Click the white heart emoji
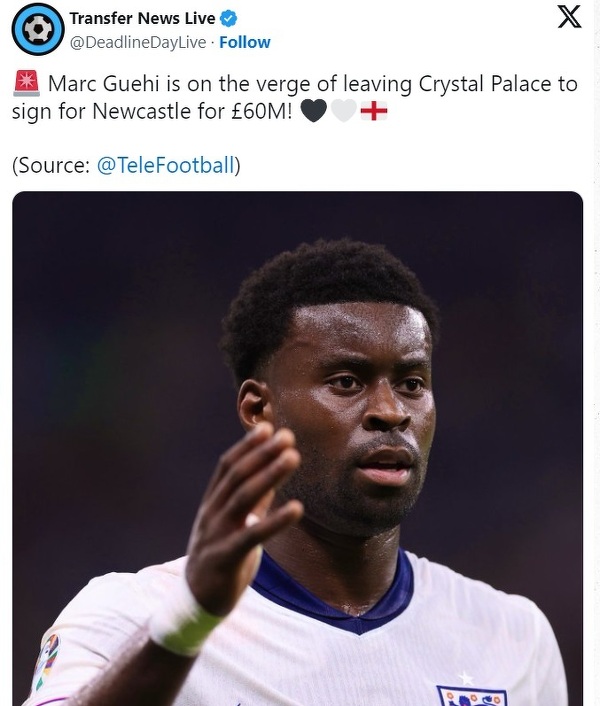Image resolution: width=600 pixels, height=706 pixels. (x=343, y=112)
